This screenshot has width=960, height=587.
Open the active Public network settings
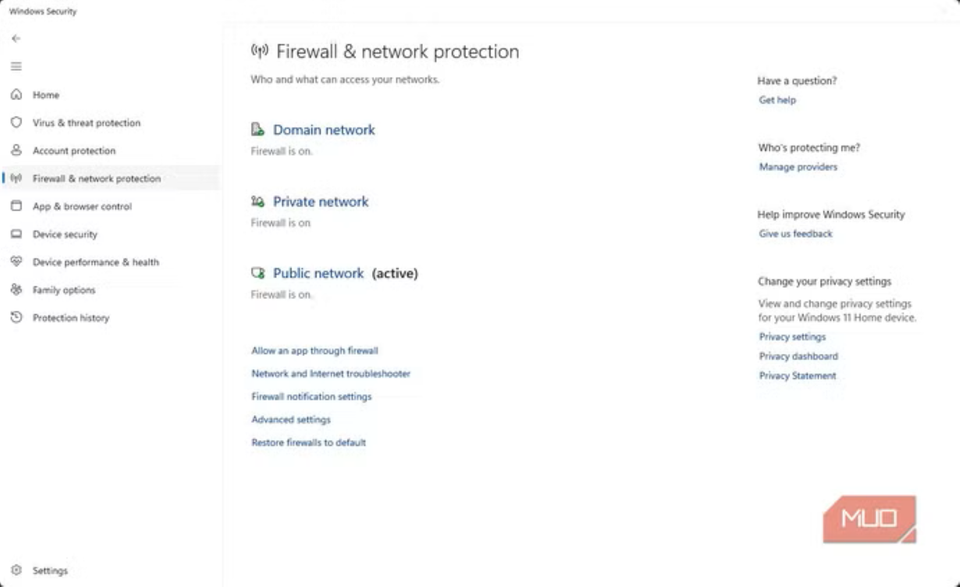click(x=318, y=273)
